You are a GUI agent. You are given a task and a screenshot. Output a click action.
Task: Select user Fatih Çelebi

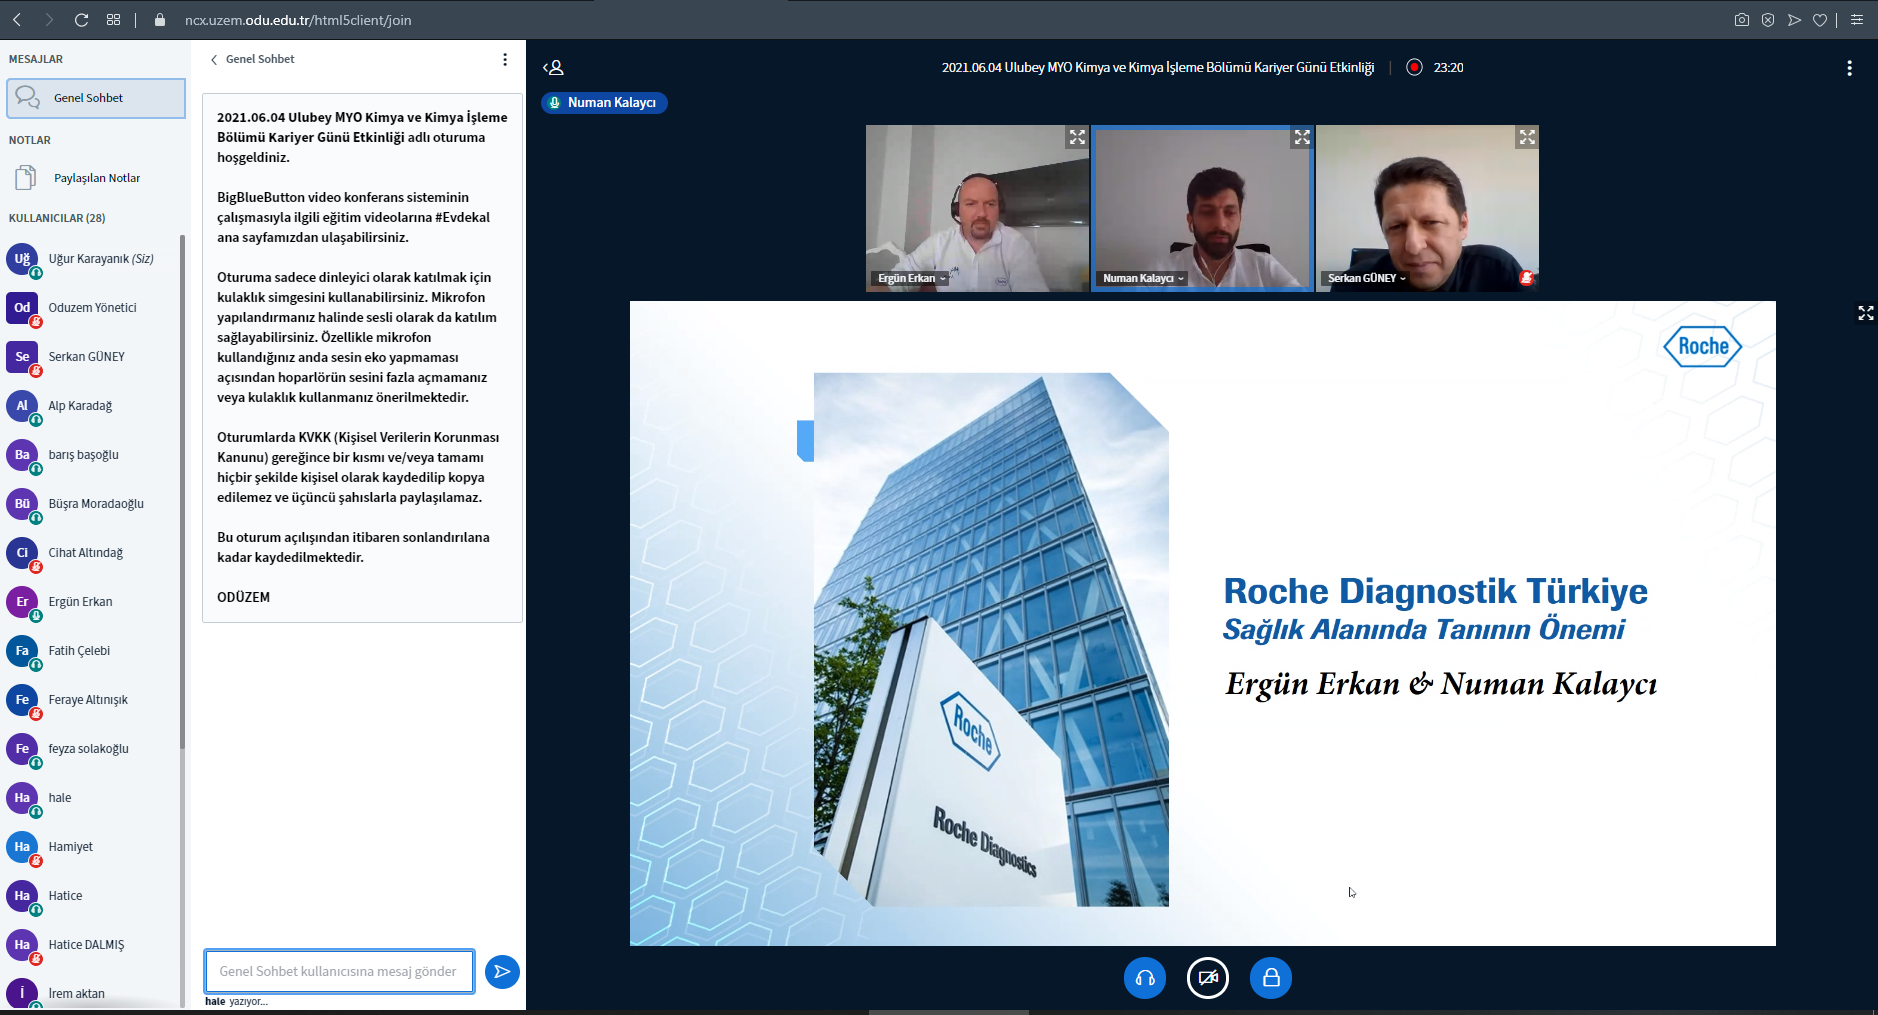coord(92,651)
